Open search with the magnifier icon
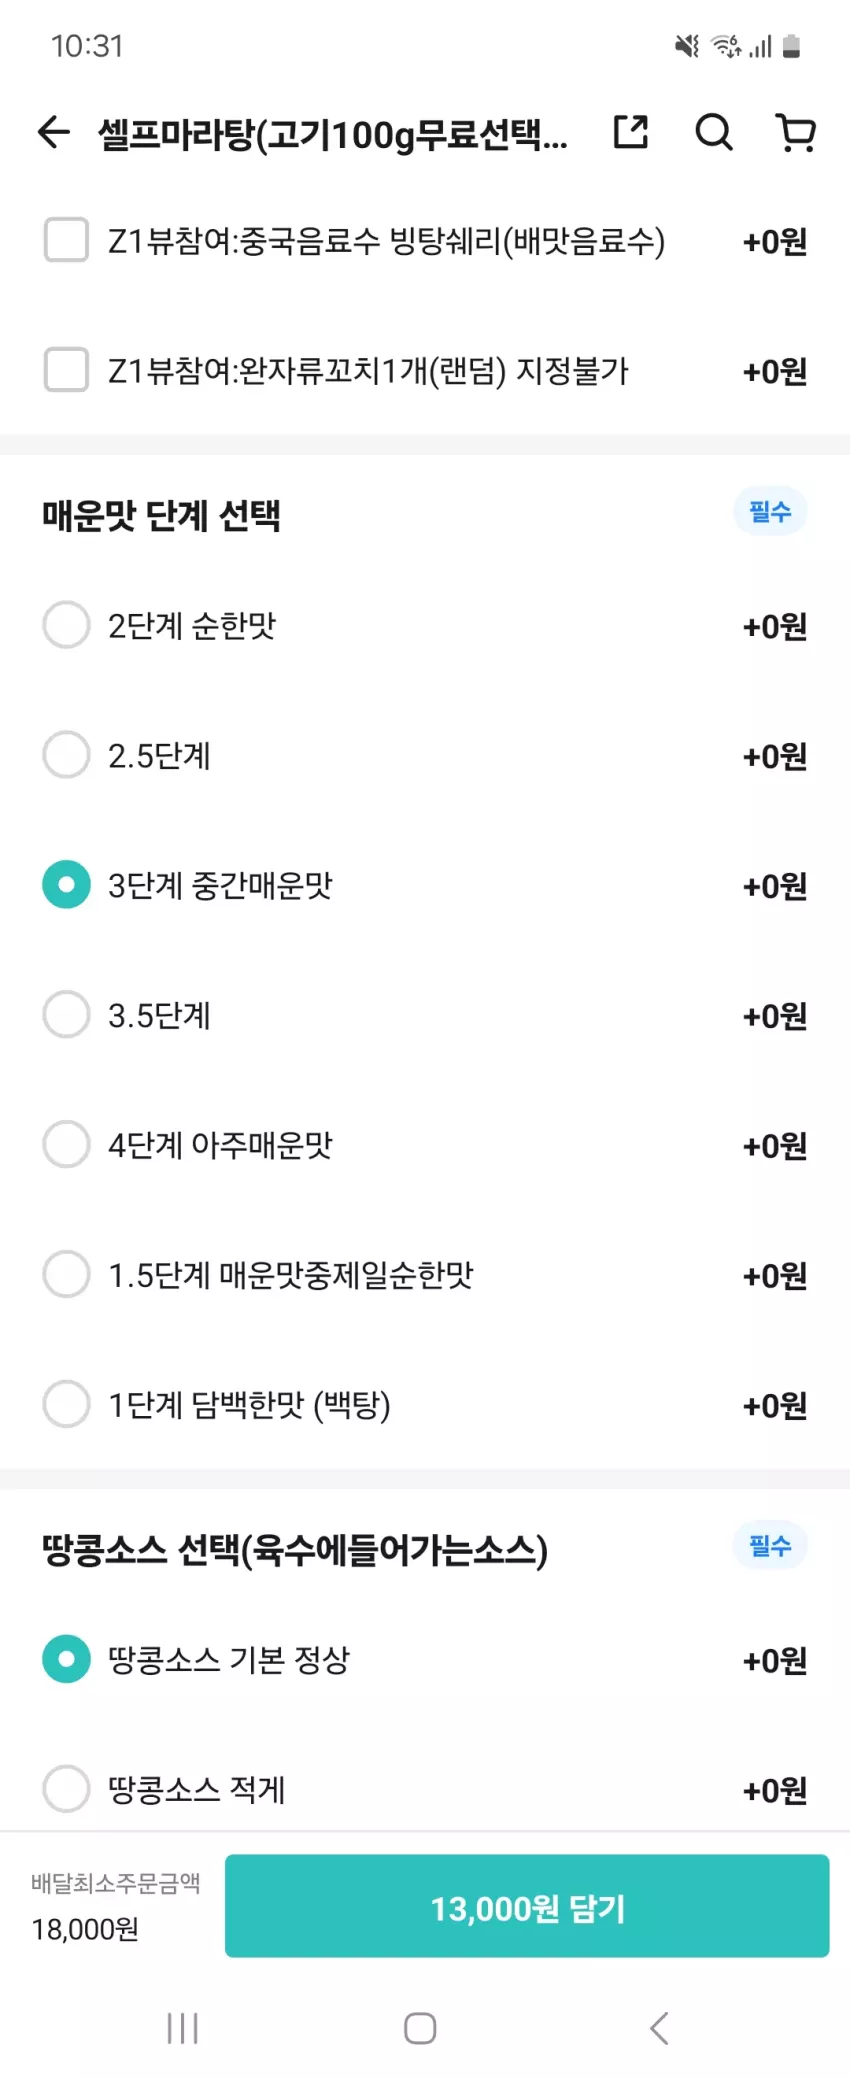The image size is (850, 2078). click(x=714, y=132)
